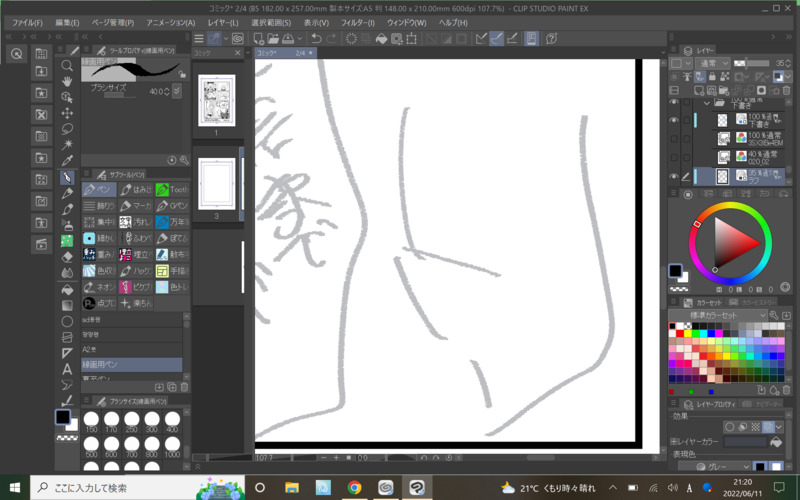
Task: Hide the 100% 下書き raster layer eye
Action: pyautogui.click(x=674, y=120)
